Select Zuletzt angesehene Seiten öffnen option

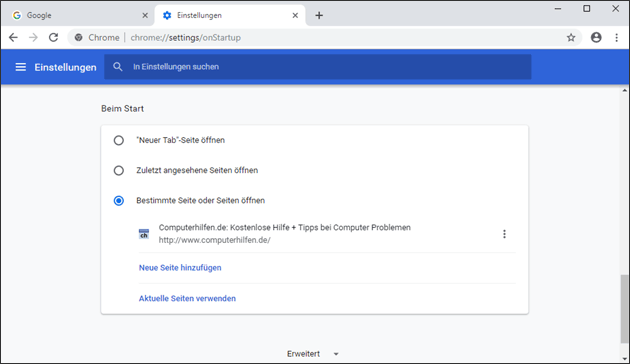click(x=119, y=170)
